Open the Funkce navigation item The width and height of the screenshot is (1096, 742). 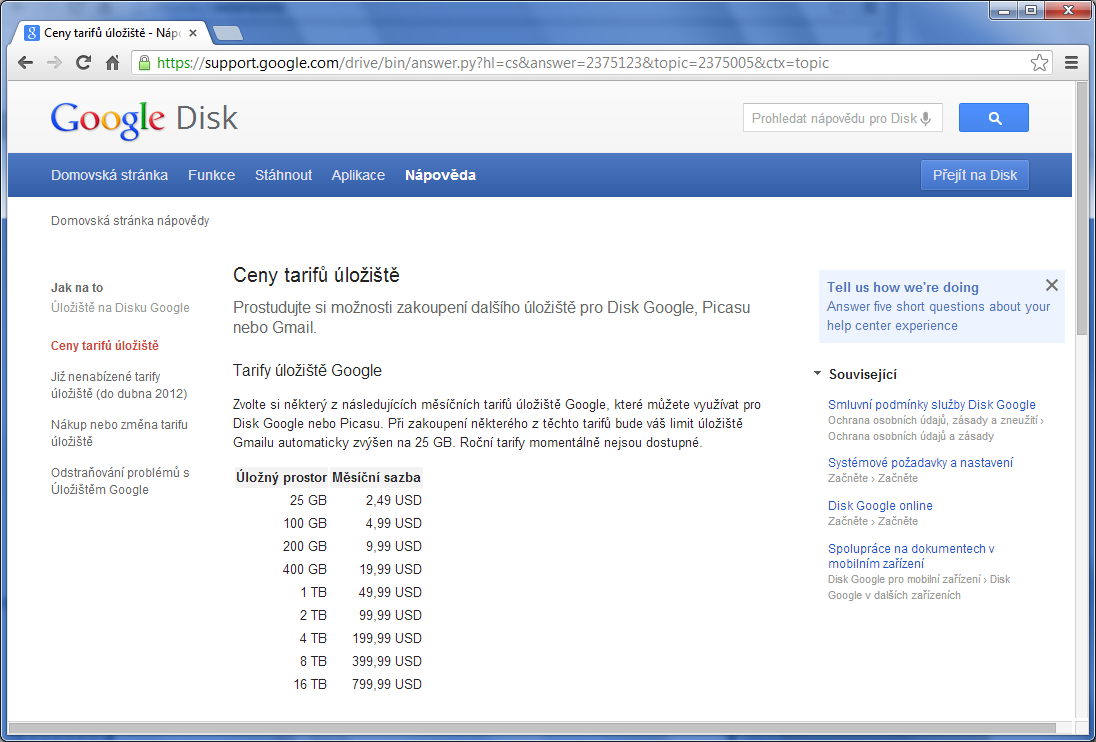(211, 175)
